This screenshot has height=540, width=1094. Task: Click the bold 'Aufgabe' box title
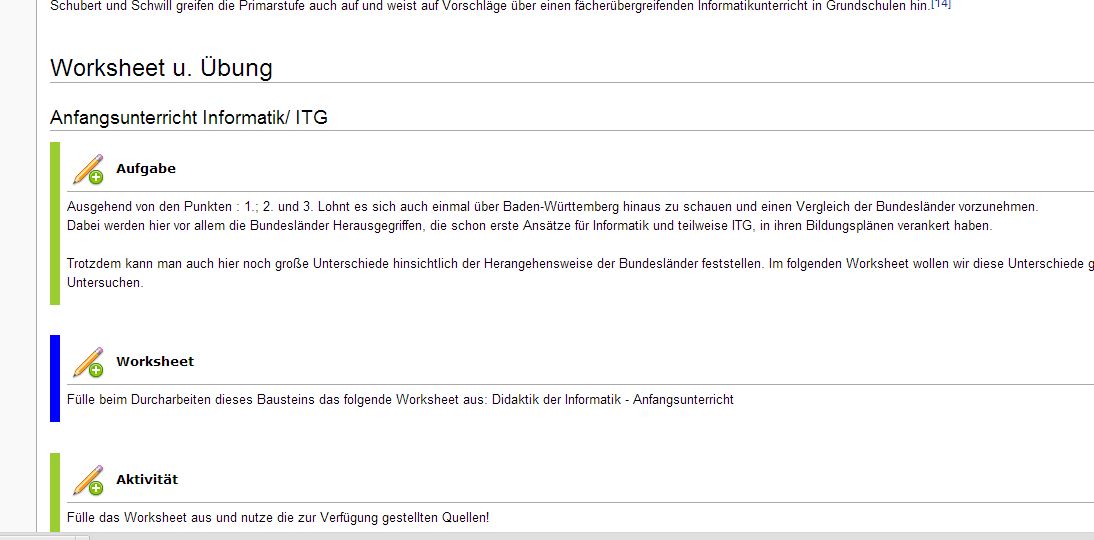click(x=146, y=169)
